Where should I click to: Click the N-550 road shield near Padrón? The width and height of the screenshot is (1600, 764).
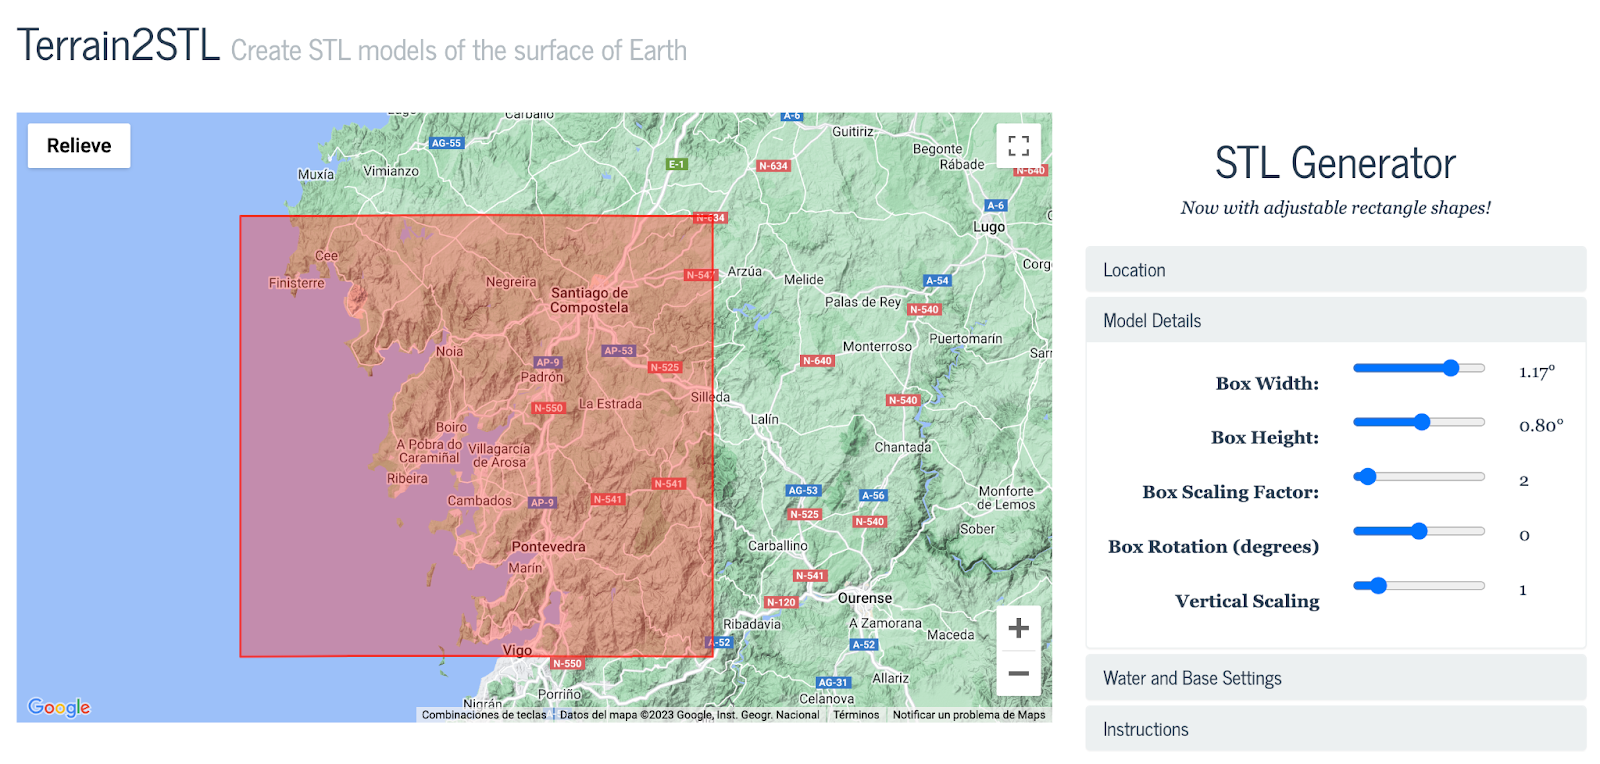click(548, 408)
